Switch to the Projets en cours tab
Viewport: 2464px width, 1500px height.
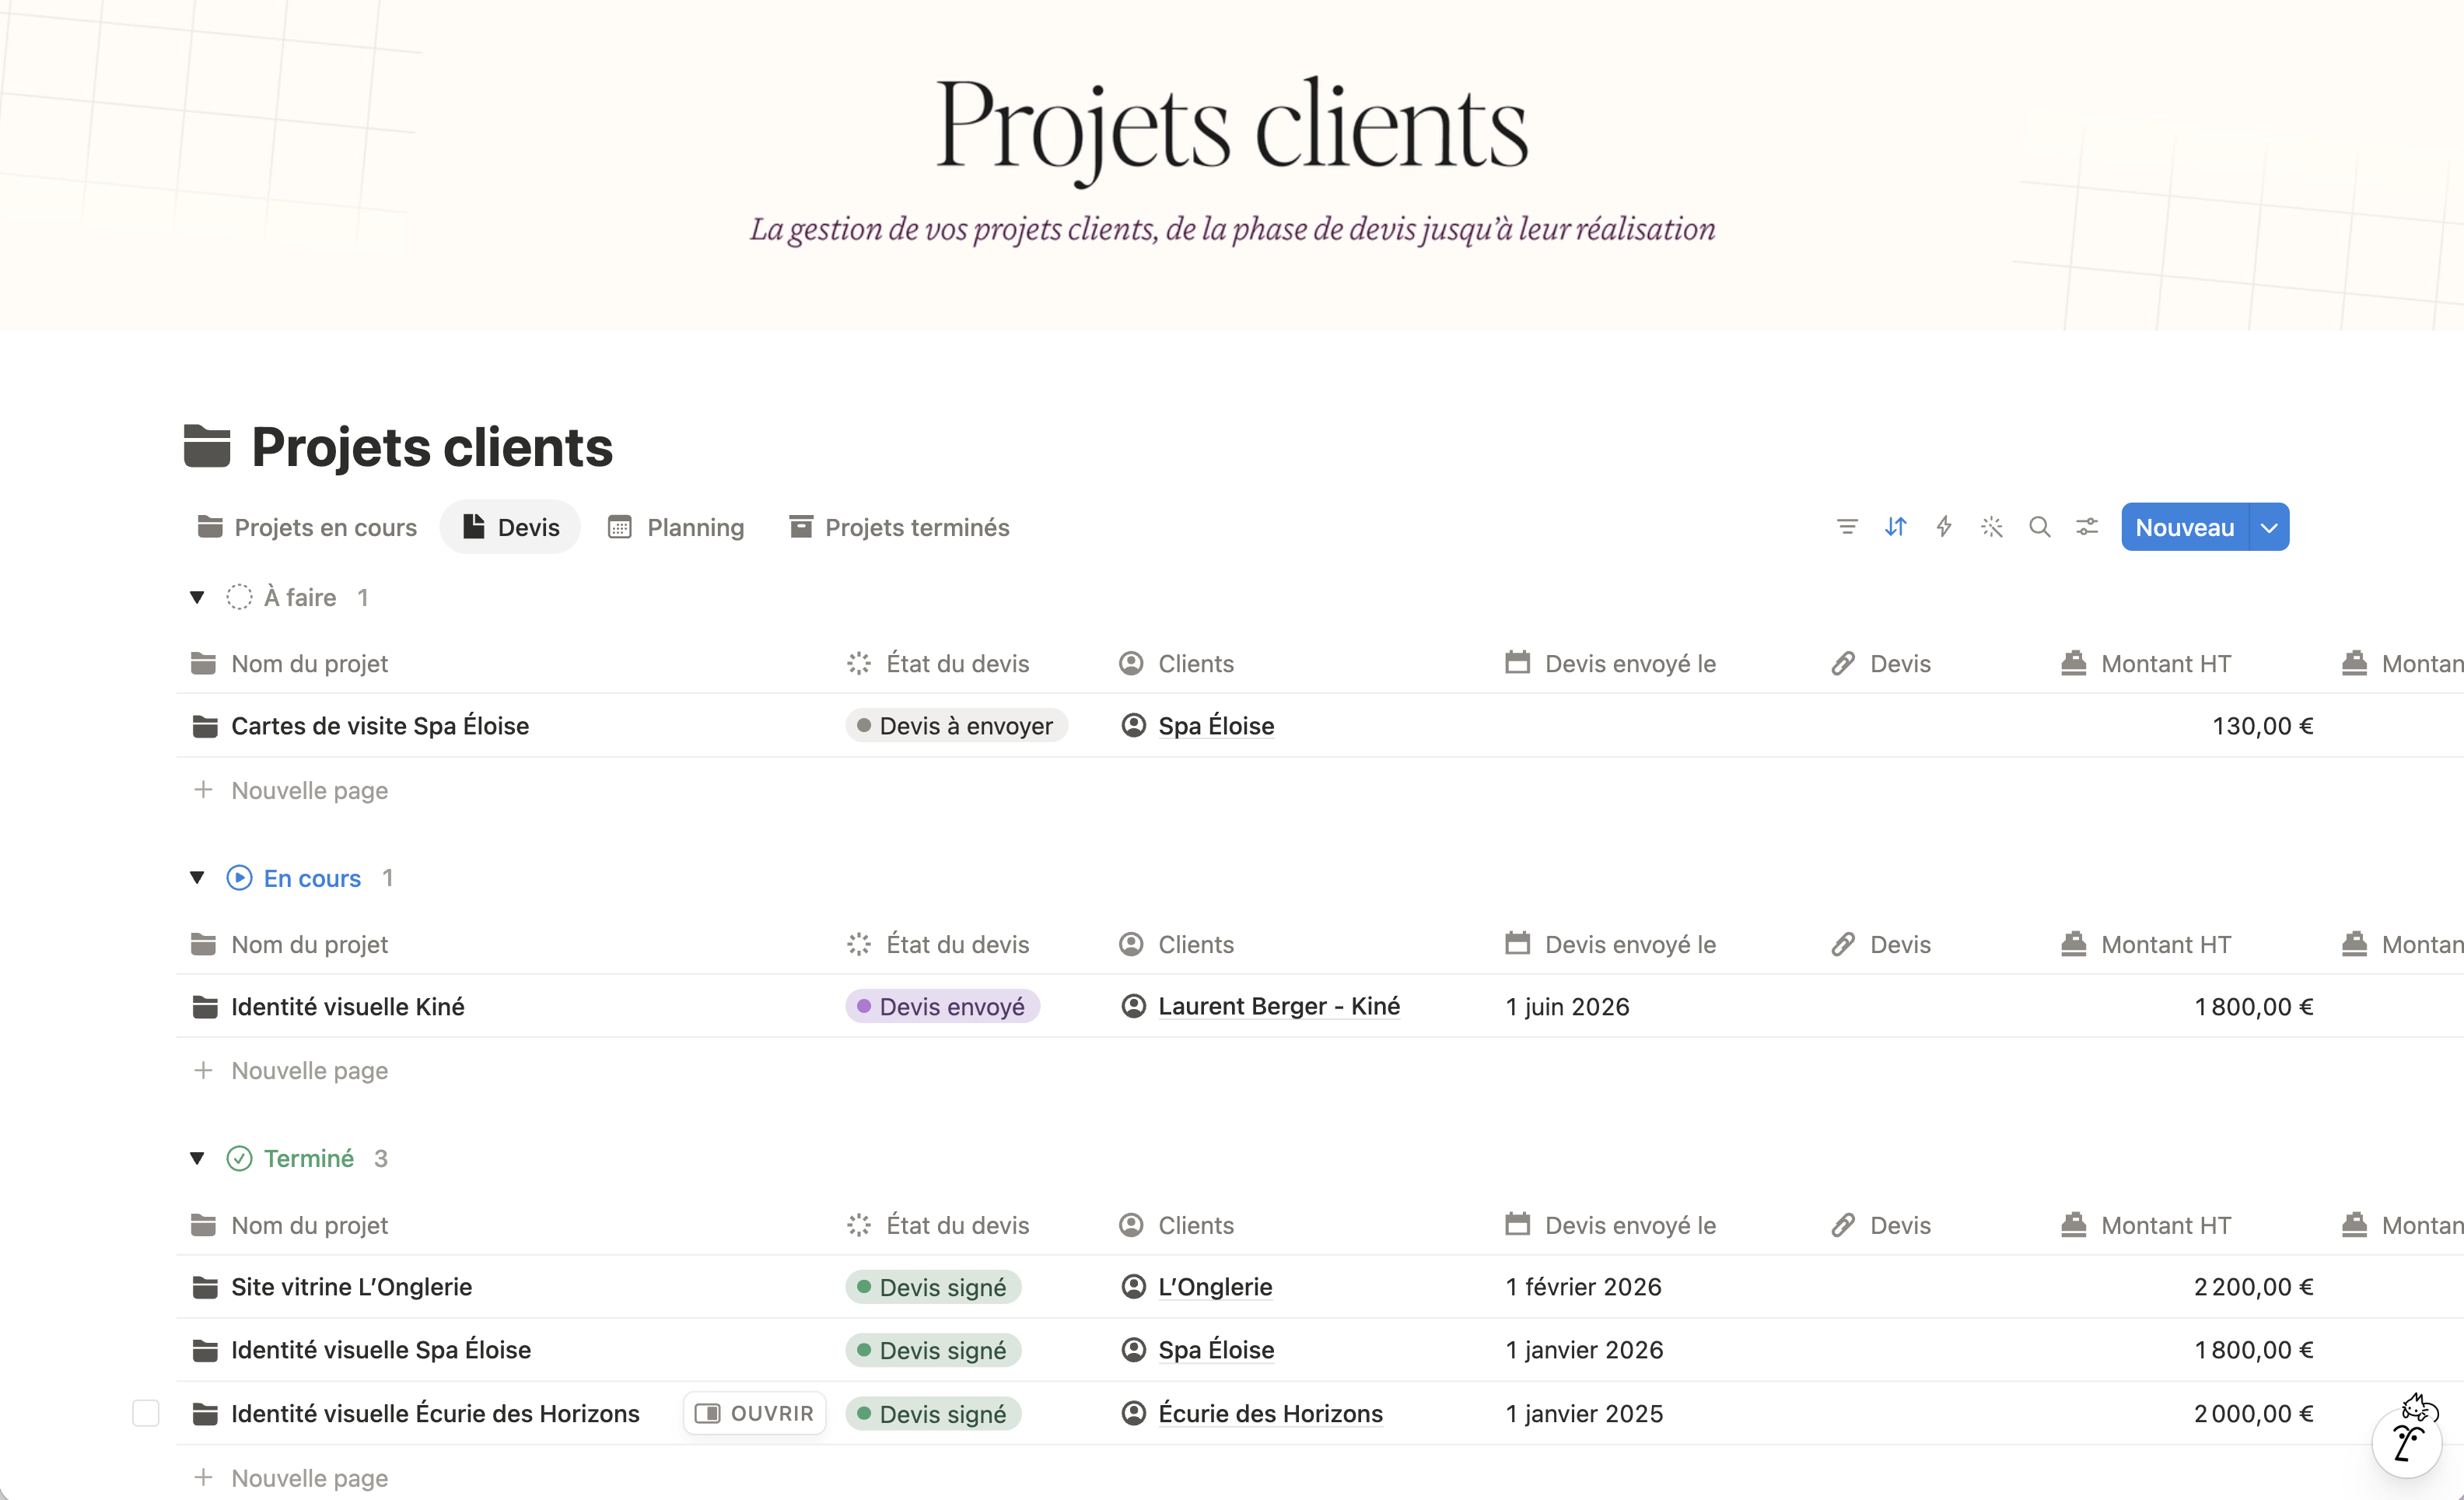(x=307, y=527)
